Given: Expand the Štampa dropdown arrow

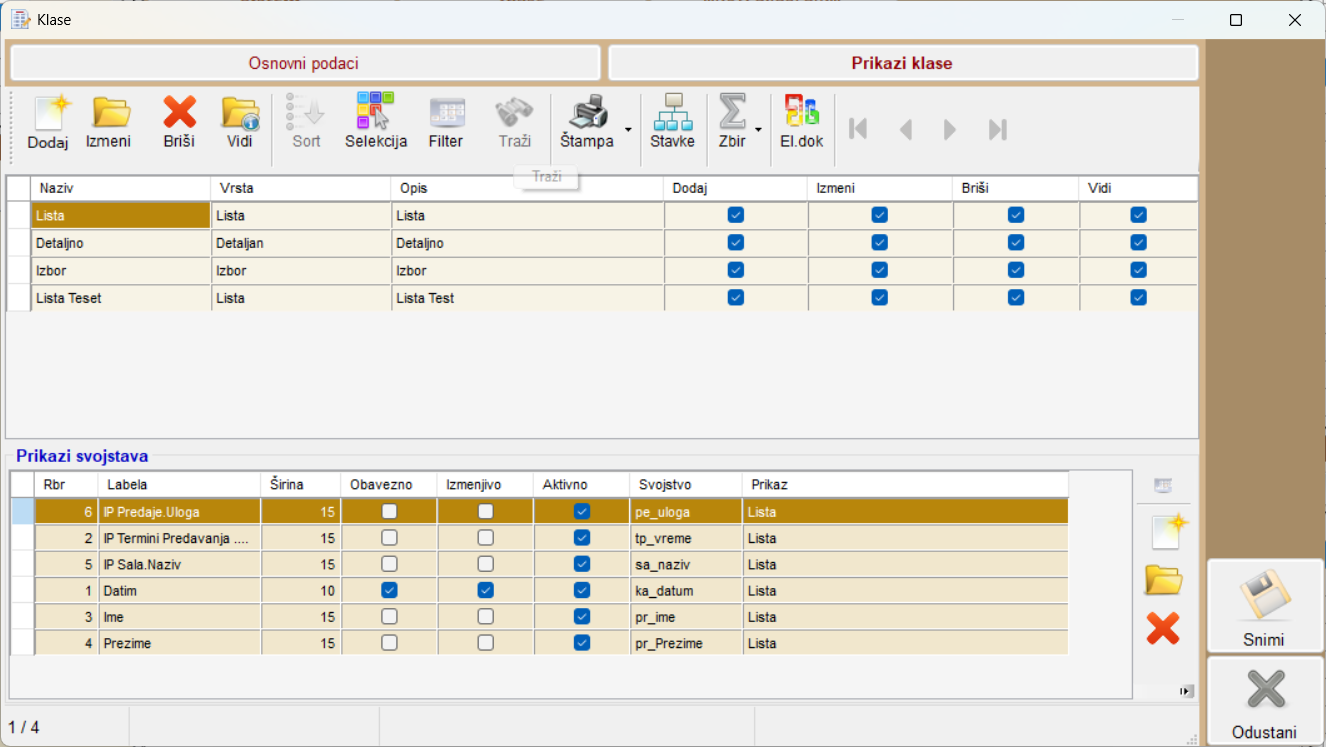Looking at the screenshot, I should [x=628, y=130].
